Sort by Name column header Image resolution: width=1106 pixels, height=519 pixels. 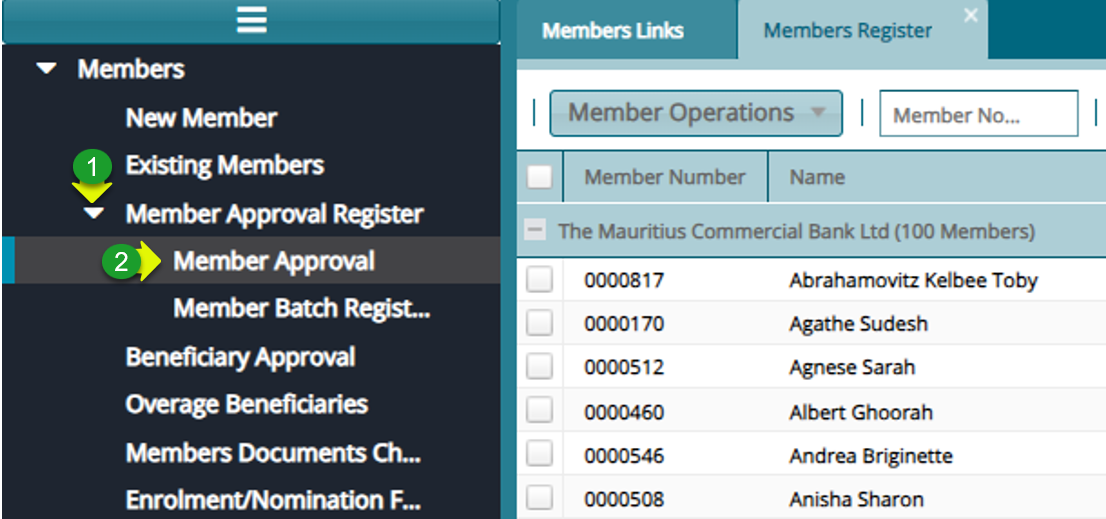pyautogui.click(x=817, y=177)
